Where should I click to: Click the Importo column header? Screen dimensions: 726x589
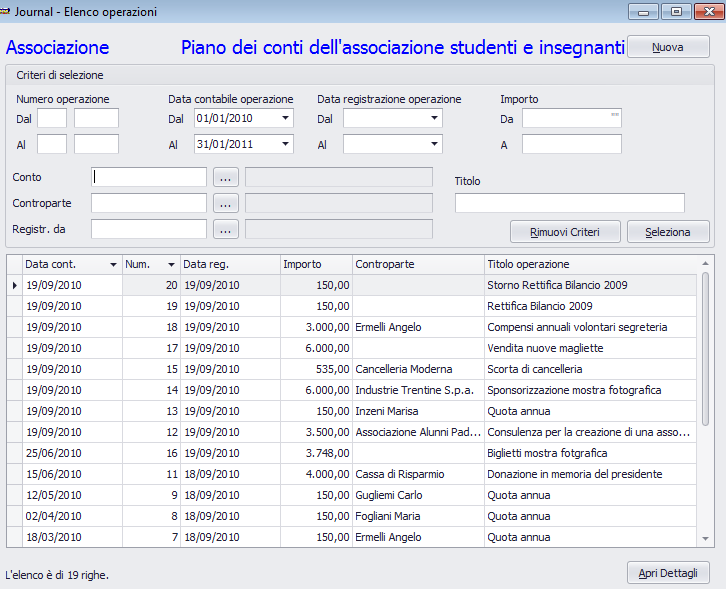317,264
